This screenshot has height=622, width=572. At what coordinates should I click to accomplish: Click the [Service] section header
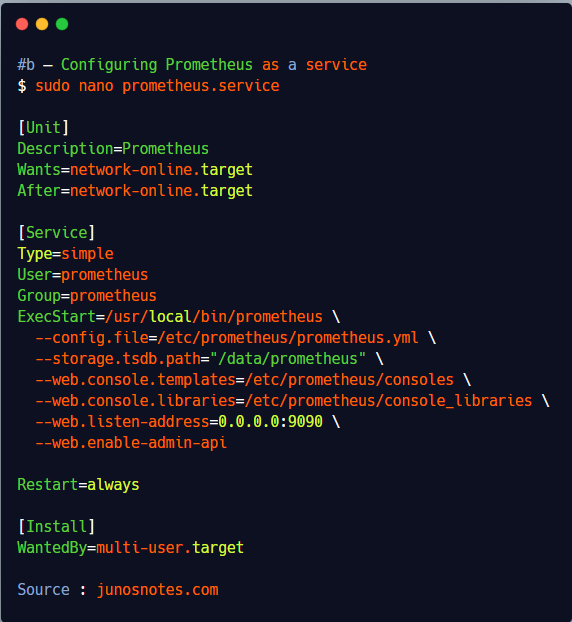tap(57, 232)
